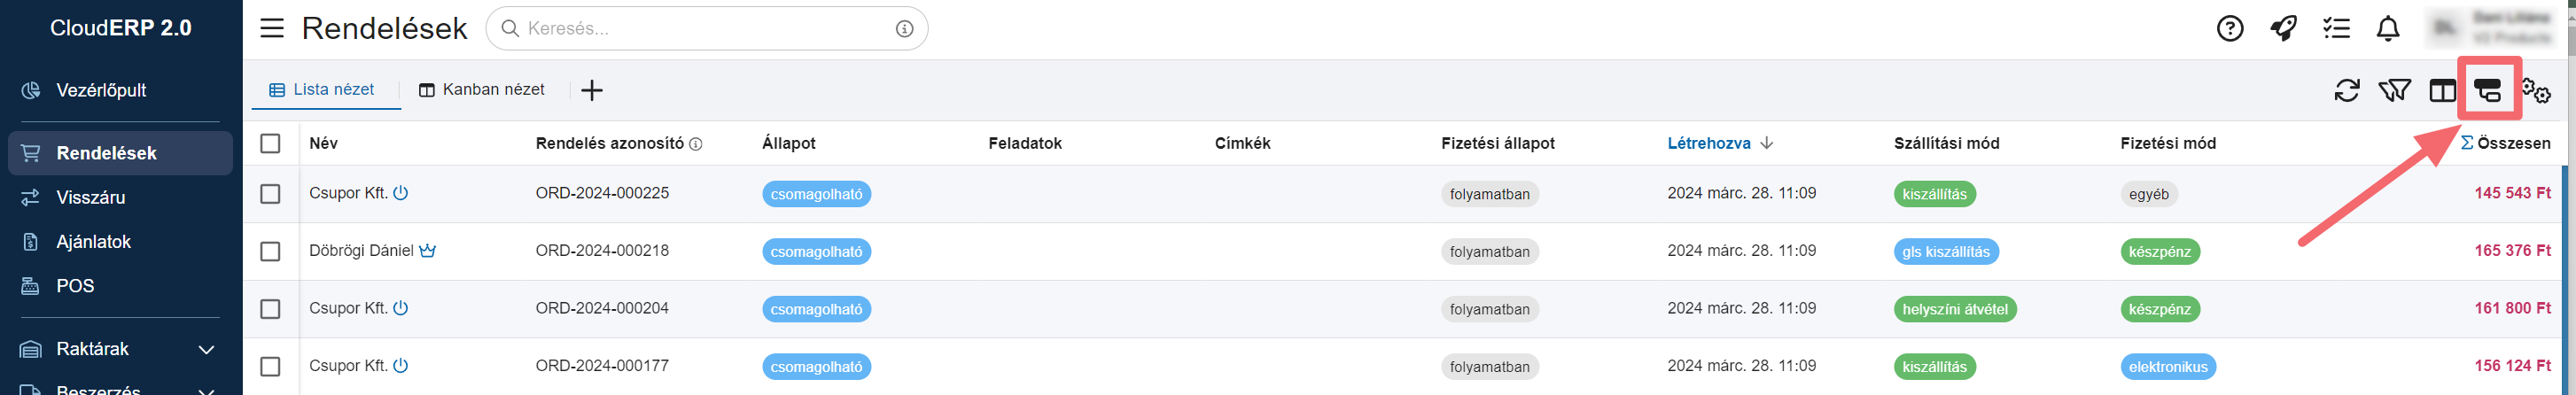The image size is (2576, 395).
Task: Open the filter funnel icon
Action: (2394, 91)
